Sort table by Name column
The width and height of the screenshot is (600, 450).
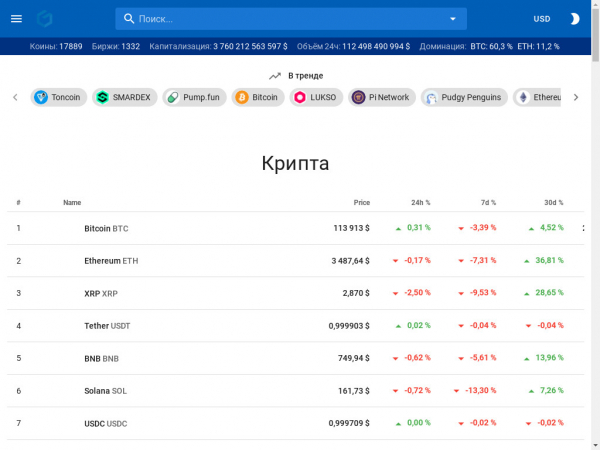click(x=72, y=202)
